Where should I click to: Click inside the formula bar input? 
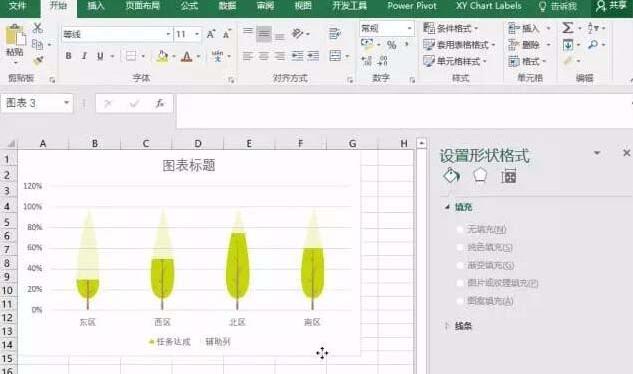[x=404, y=110]
